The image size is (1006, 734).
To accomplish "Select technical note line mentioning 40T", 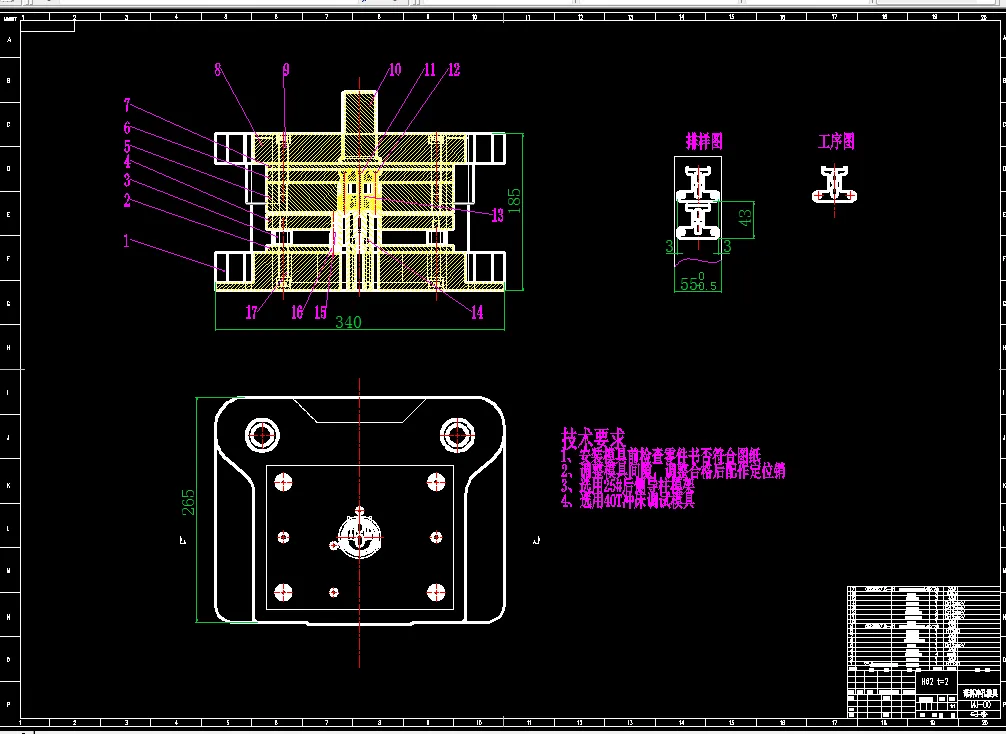I will pos(629,500).
